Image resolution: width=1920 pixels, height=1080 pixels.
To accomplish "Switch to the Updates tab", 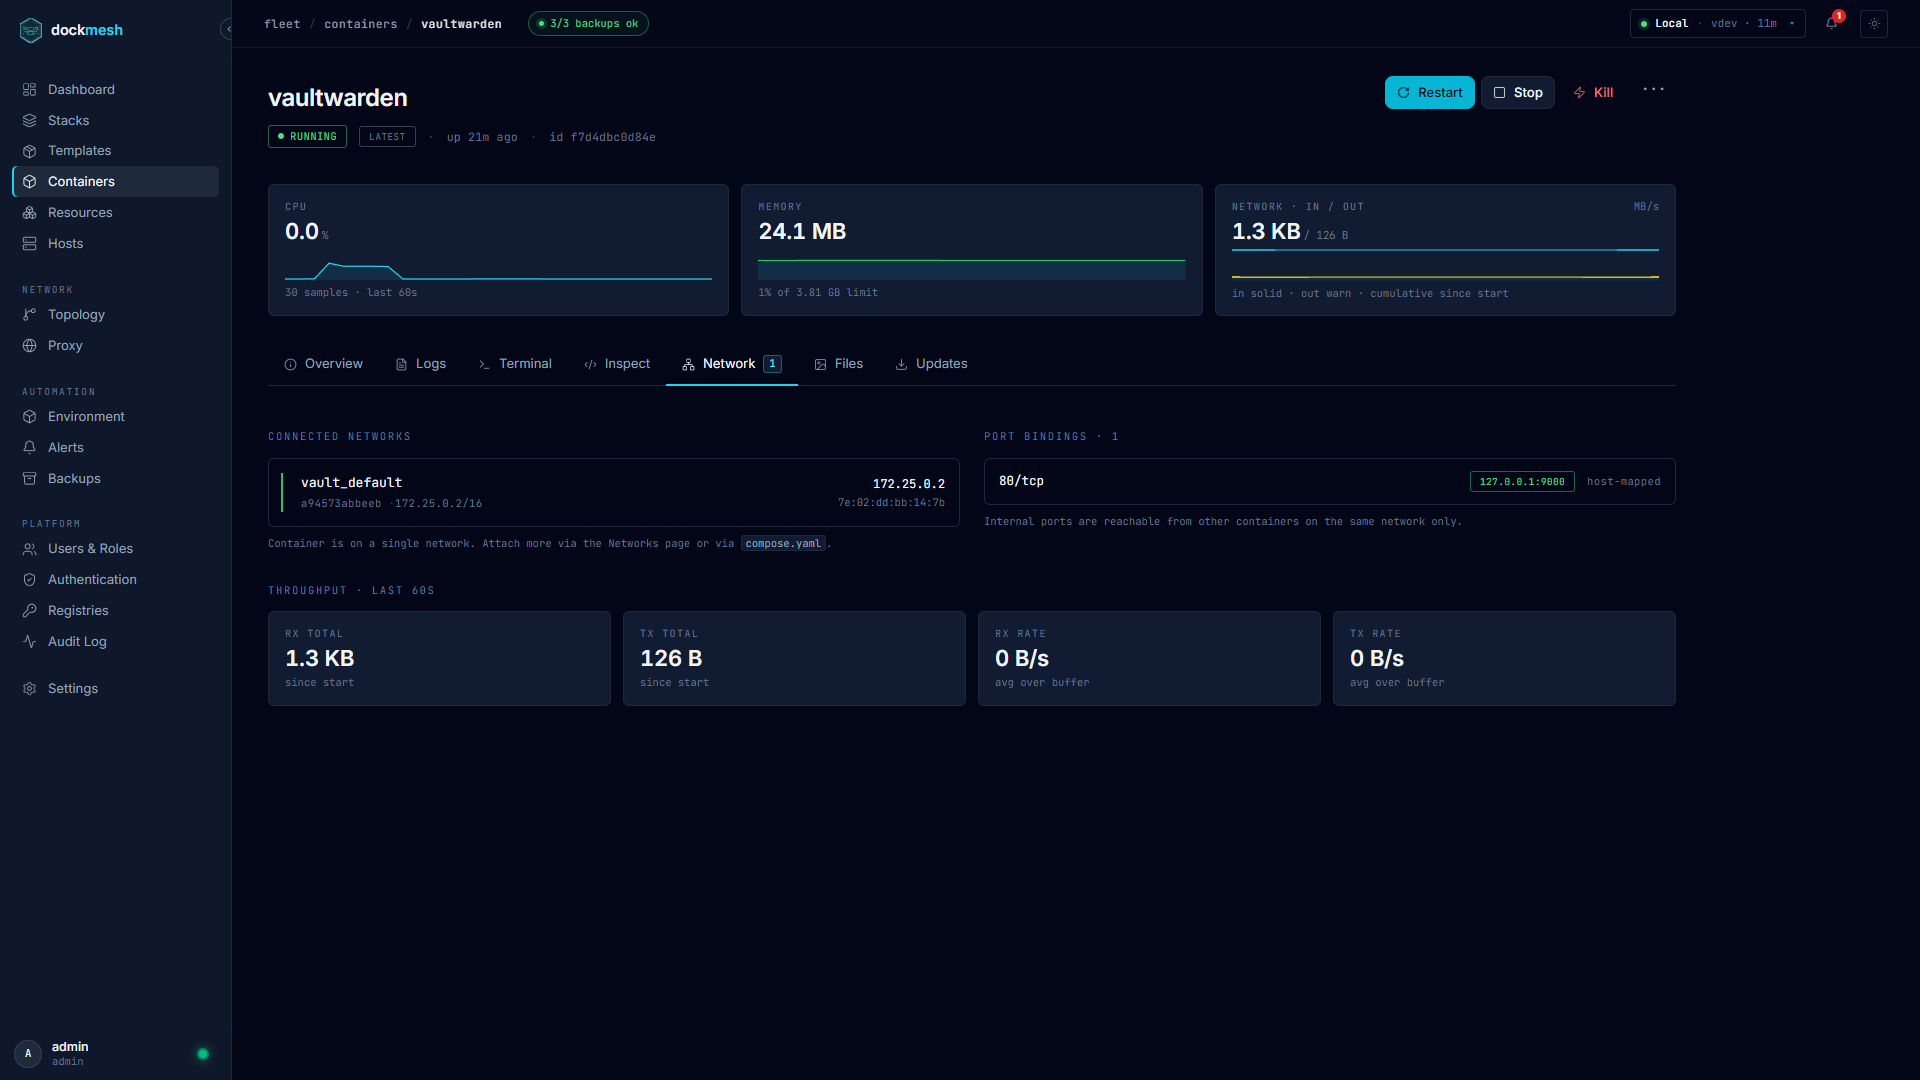I will point(931,364).
